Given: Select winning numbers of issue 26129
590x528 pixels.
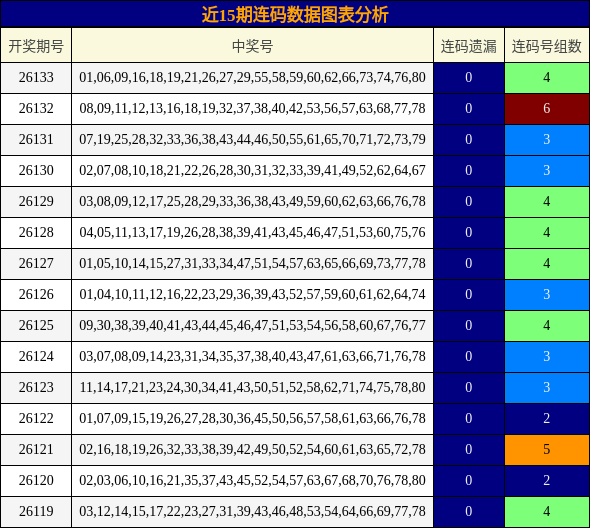Looking at the screenshot, I should click(x=252, y=201).
